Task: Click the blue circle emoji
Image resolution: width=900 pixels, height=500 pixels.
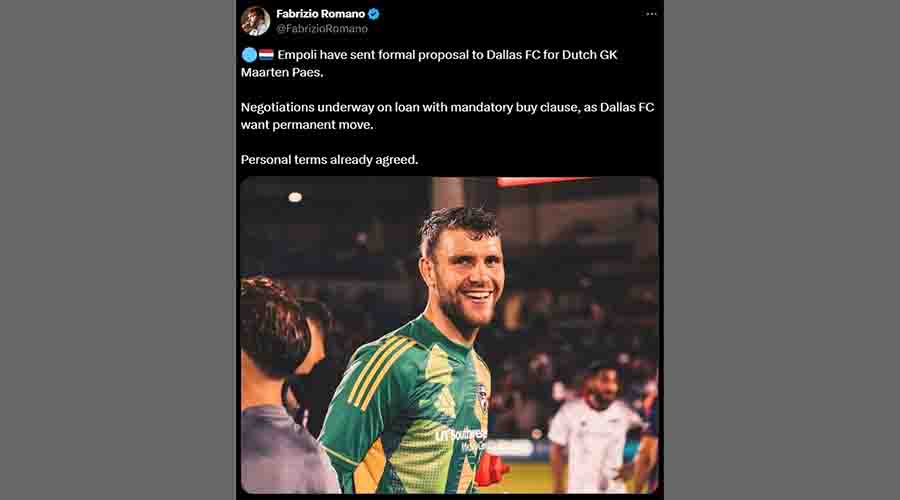Action: pos(249,55)
